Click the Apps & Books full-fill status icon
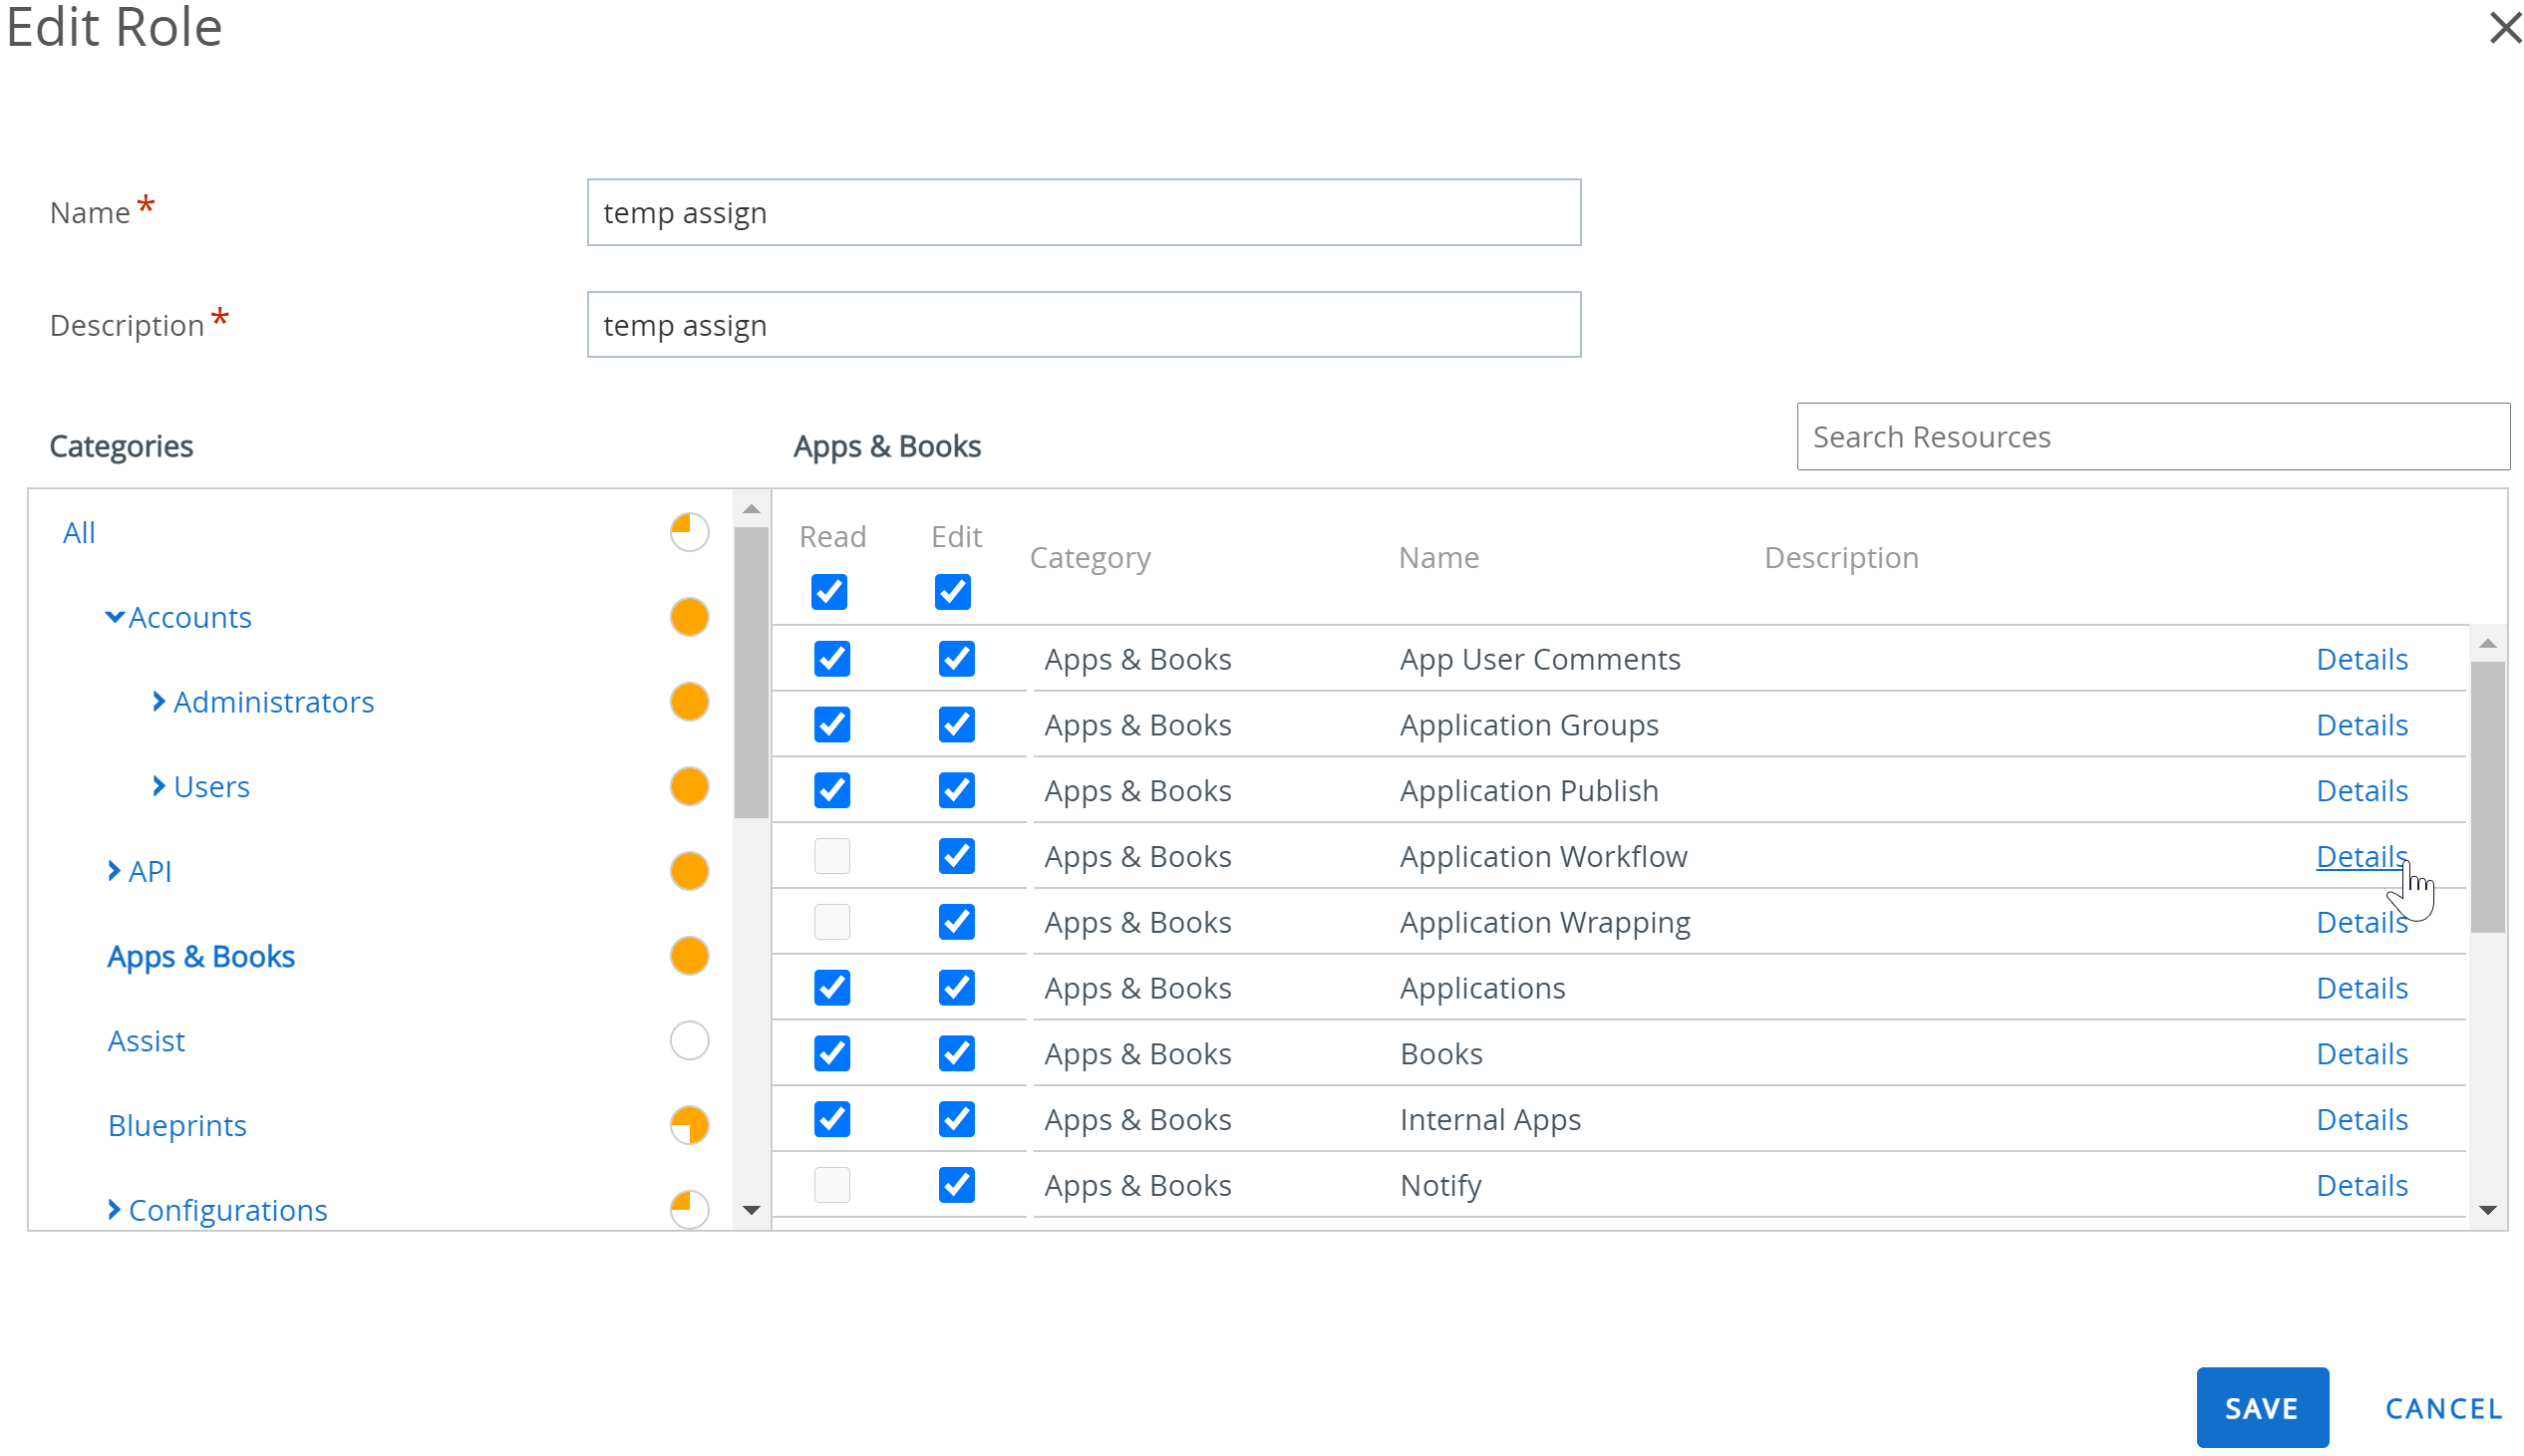2524x1456 pixels. coord(690,955)
